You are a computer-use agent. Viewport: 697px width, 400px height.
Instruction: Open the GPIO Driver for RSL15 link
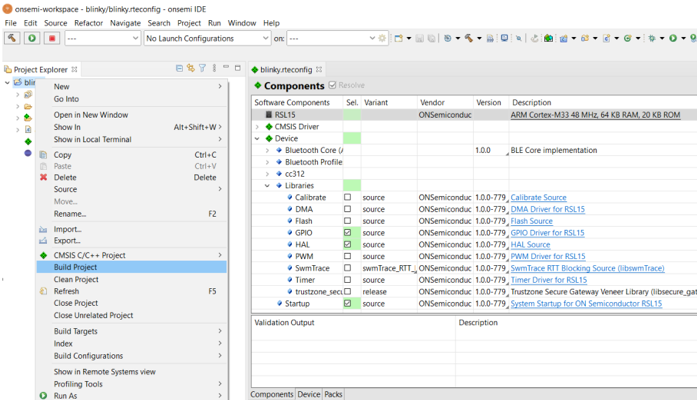(547, 232)
